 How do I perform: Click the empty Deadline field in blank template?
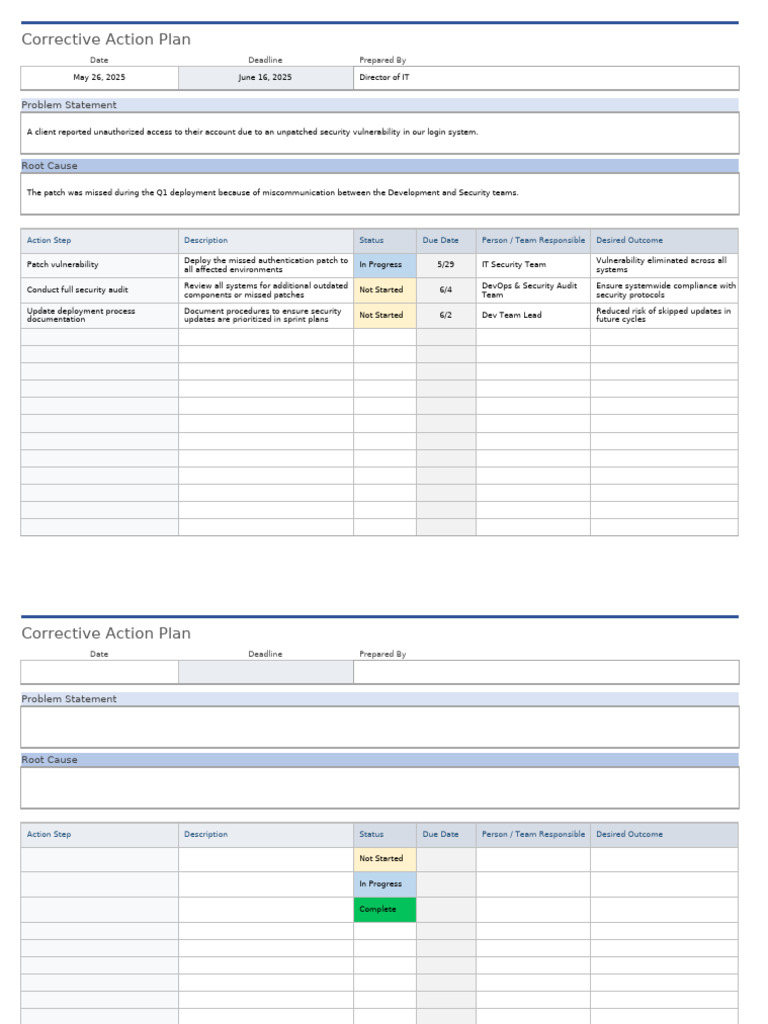(x=266, y=672)
